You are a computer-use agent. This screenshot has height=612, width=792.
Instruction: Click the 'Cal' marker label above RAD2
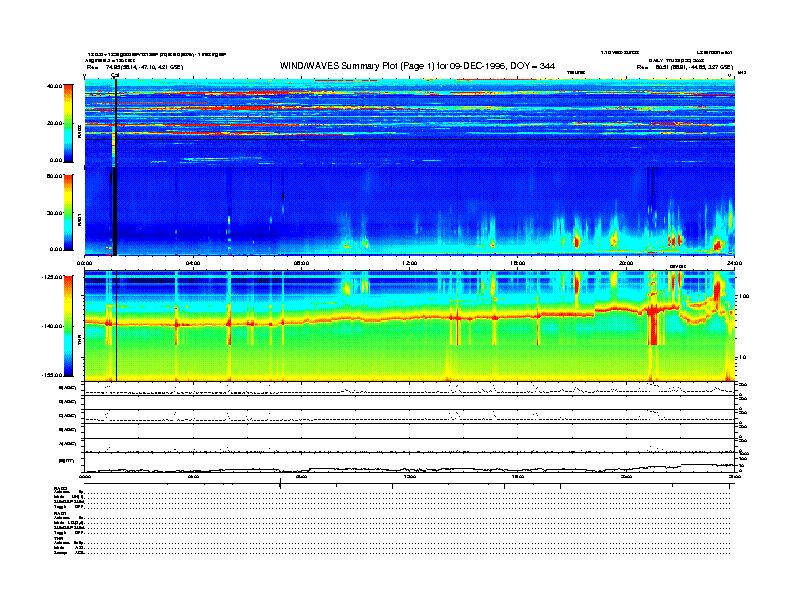pos(115,75)
